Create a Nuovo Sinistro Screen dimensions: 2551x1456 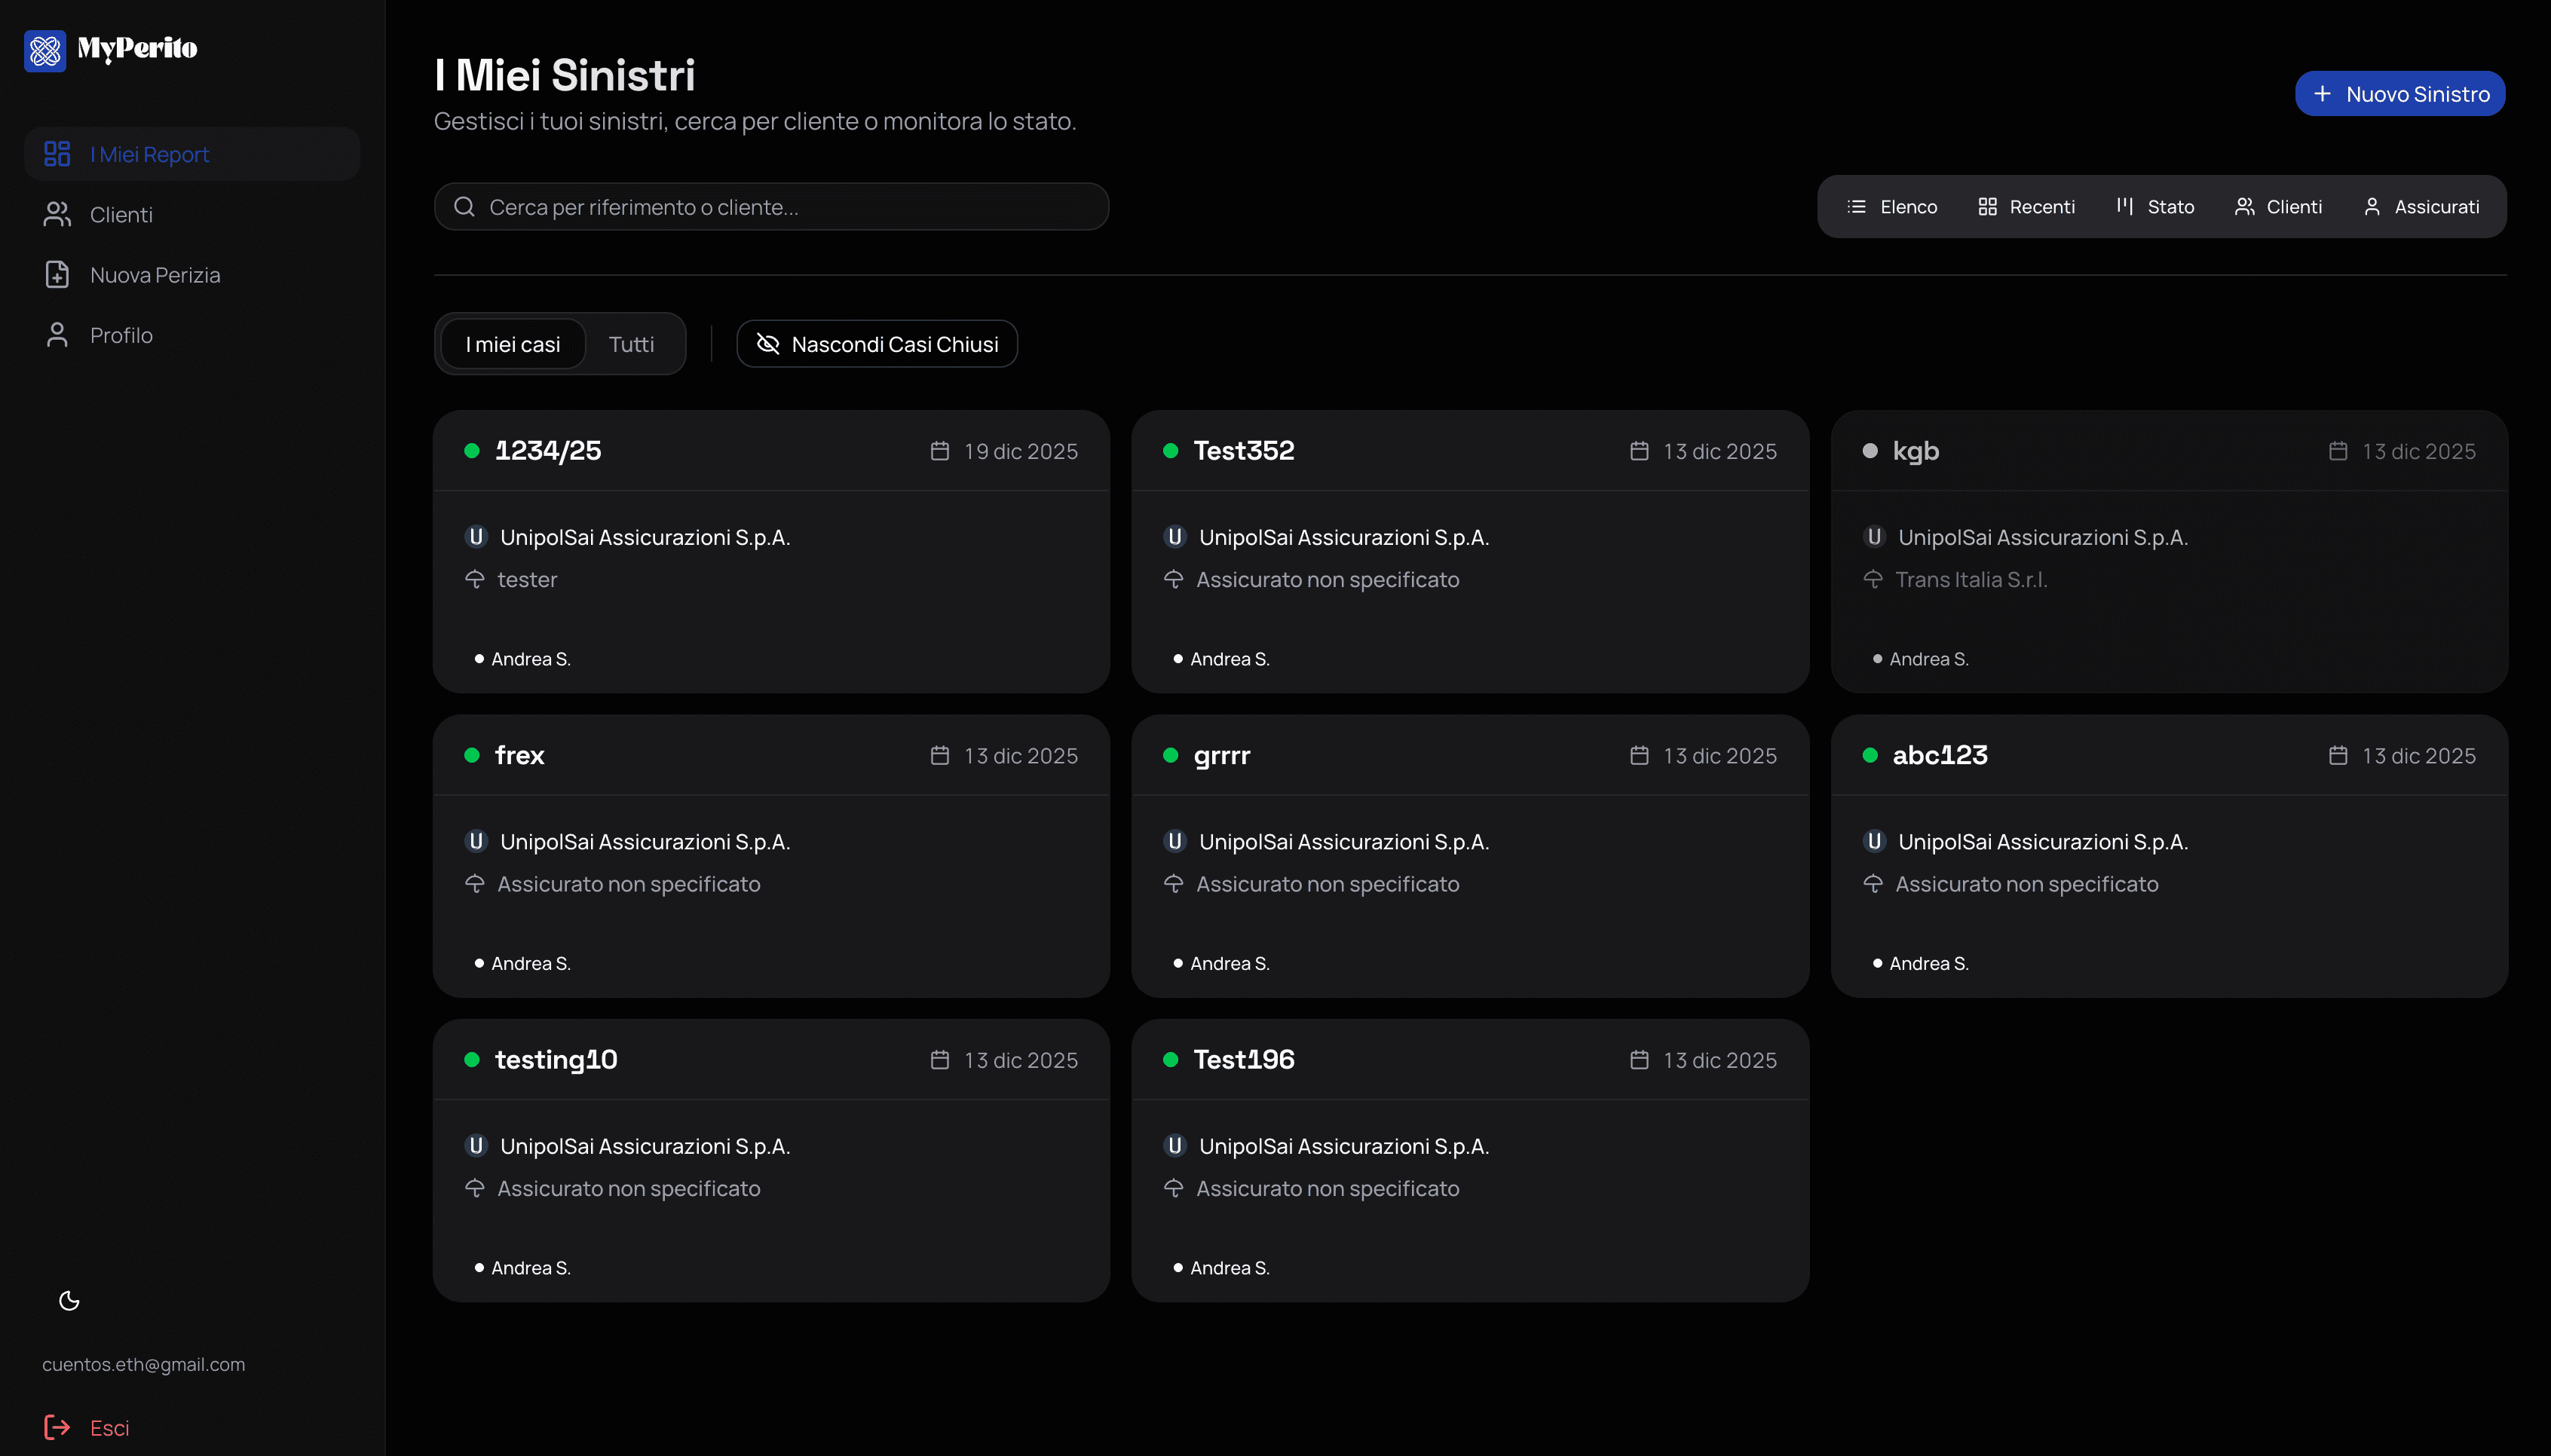[x=2399, y=94]
